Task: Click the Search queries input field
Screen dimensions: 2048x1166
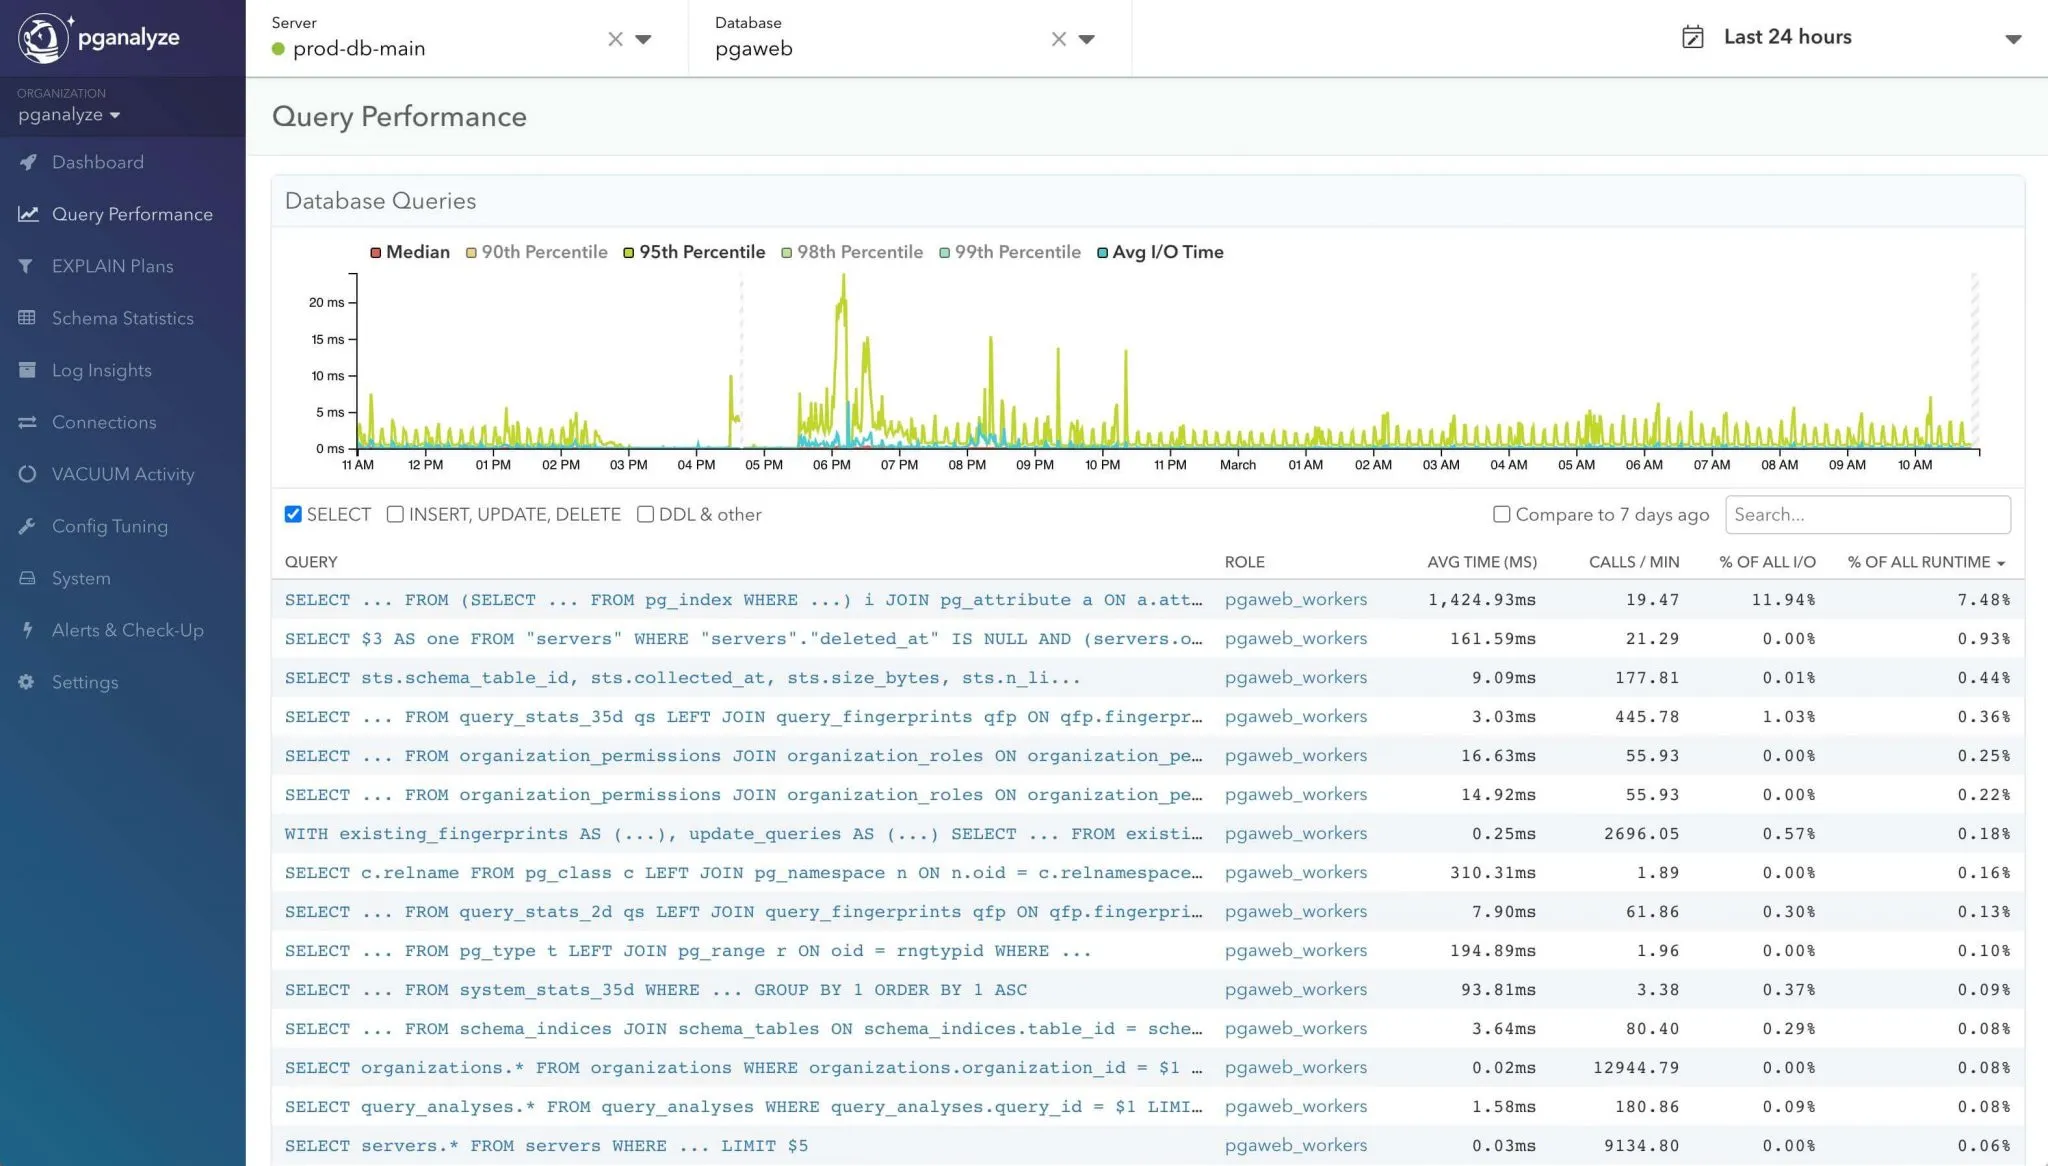Action: click(1868, 513)
